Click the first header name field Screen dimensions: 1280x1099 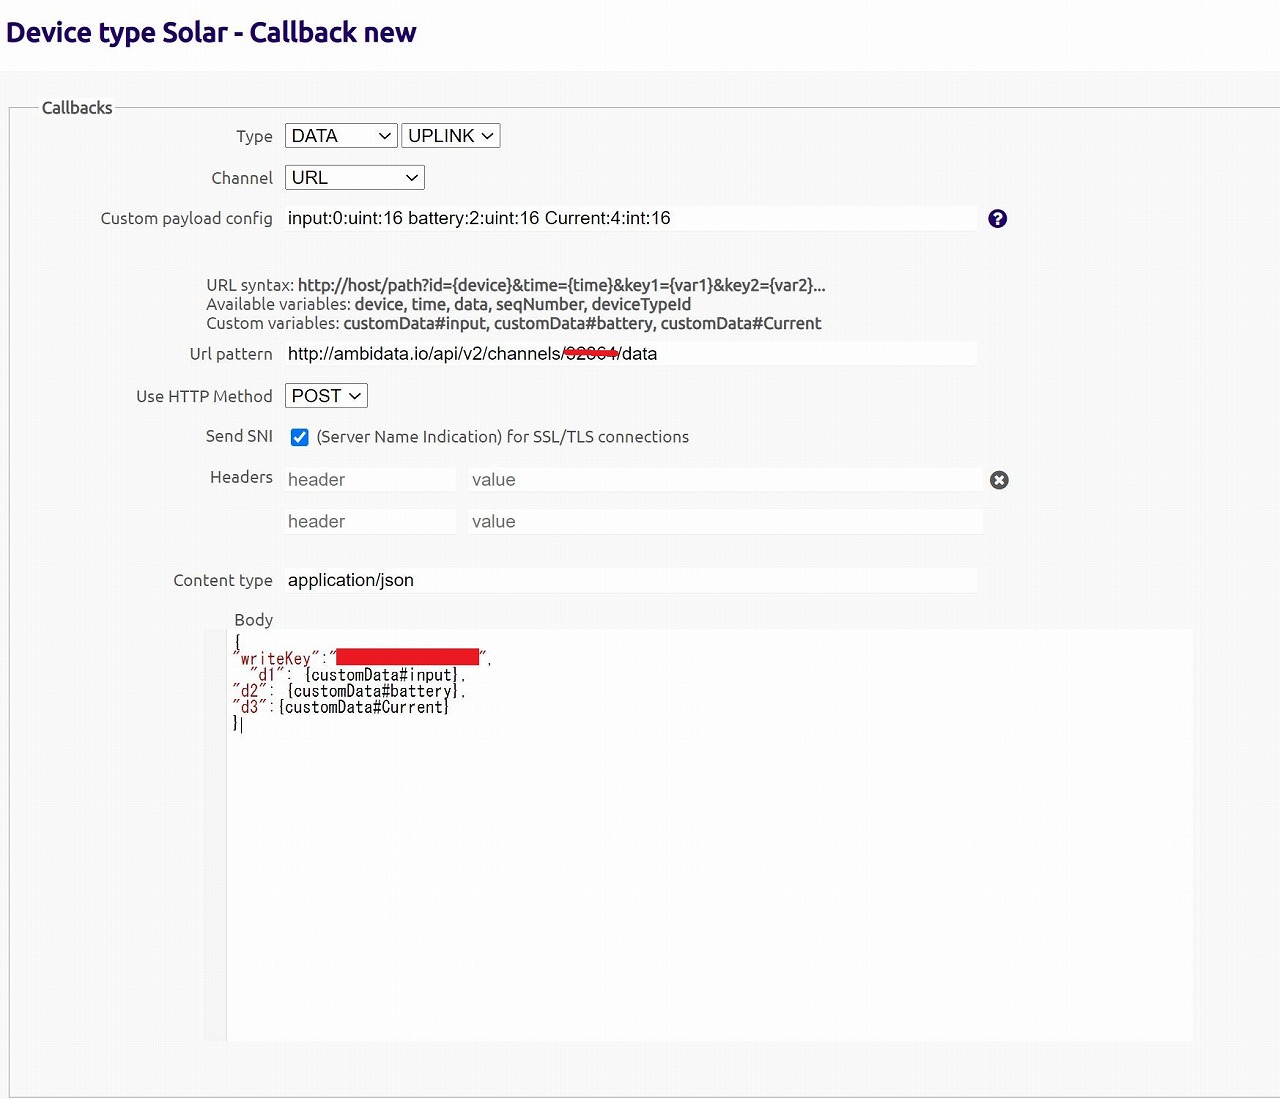coord(369,480)
